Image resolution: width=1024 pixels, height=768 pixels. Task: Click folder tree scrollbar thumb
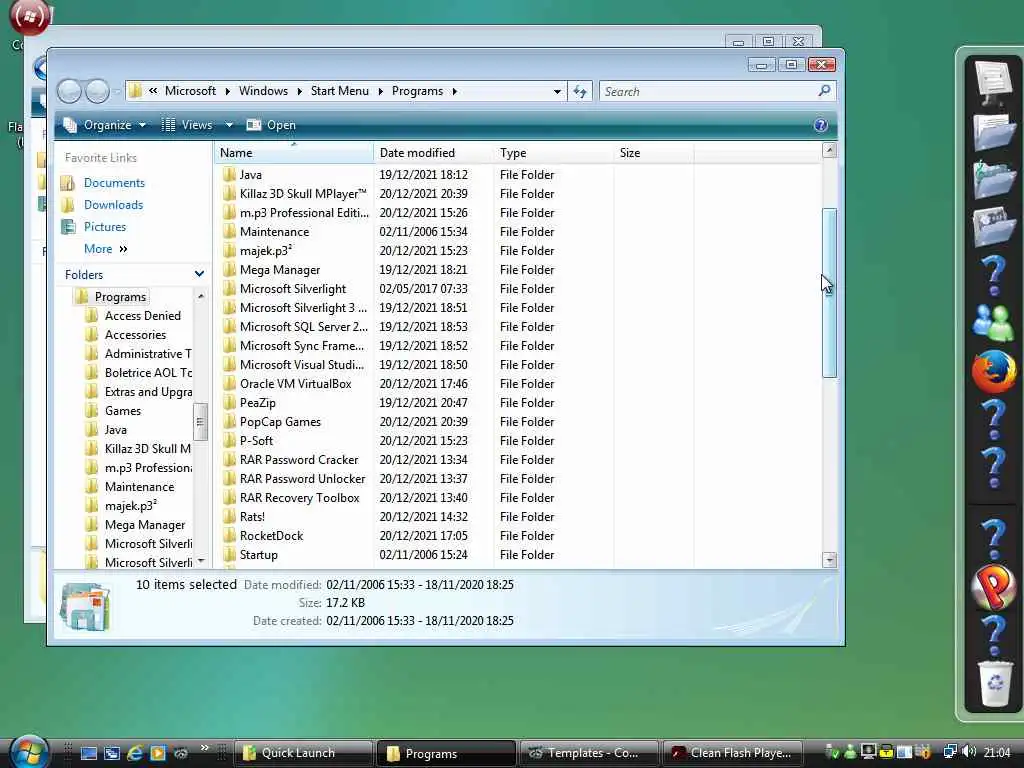200,421
